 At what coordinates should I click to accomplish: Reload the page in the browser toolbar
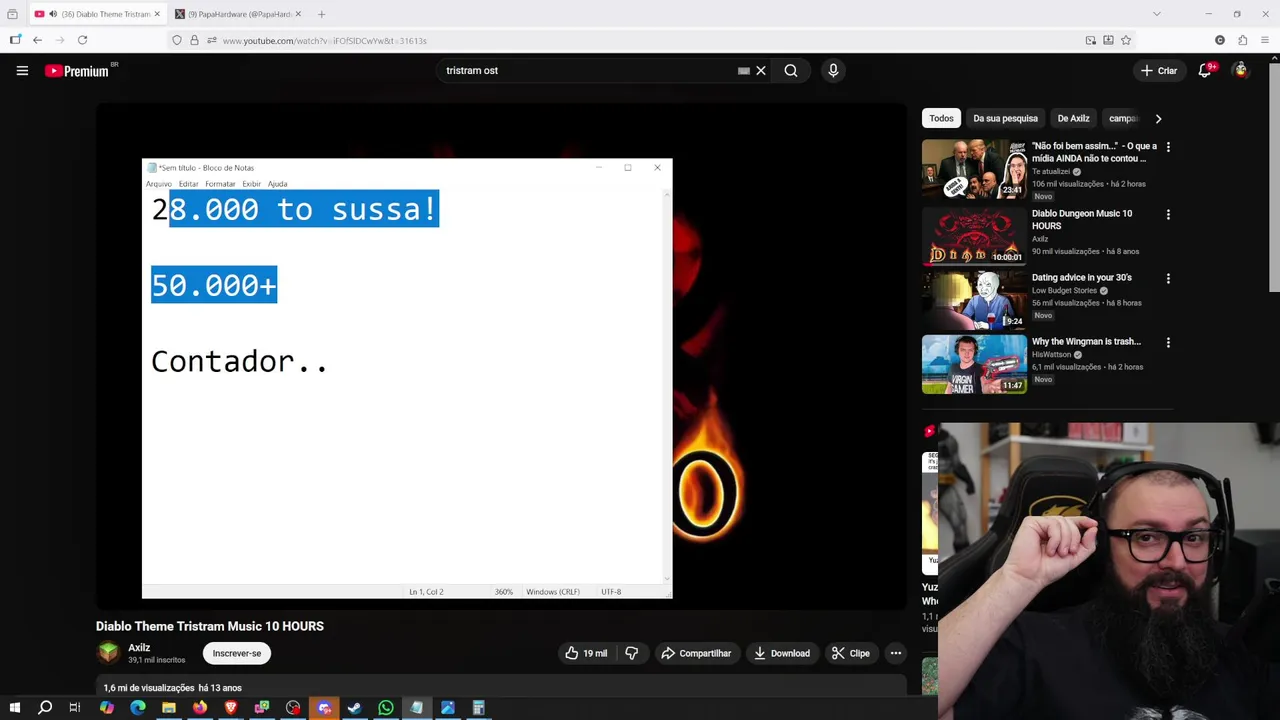pos(82,40)
